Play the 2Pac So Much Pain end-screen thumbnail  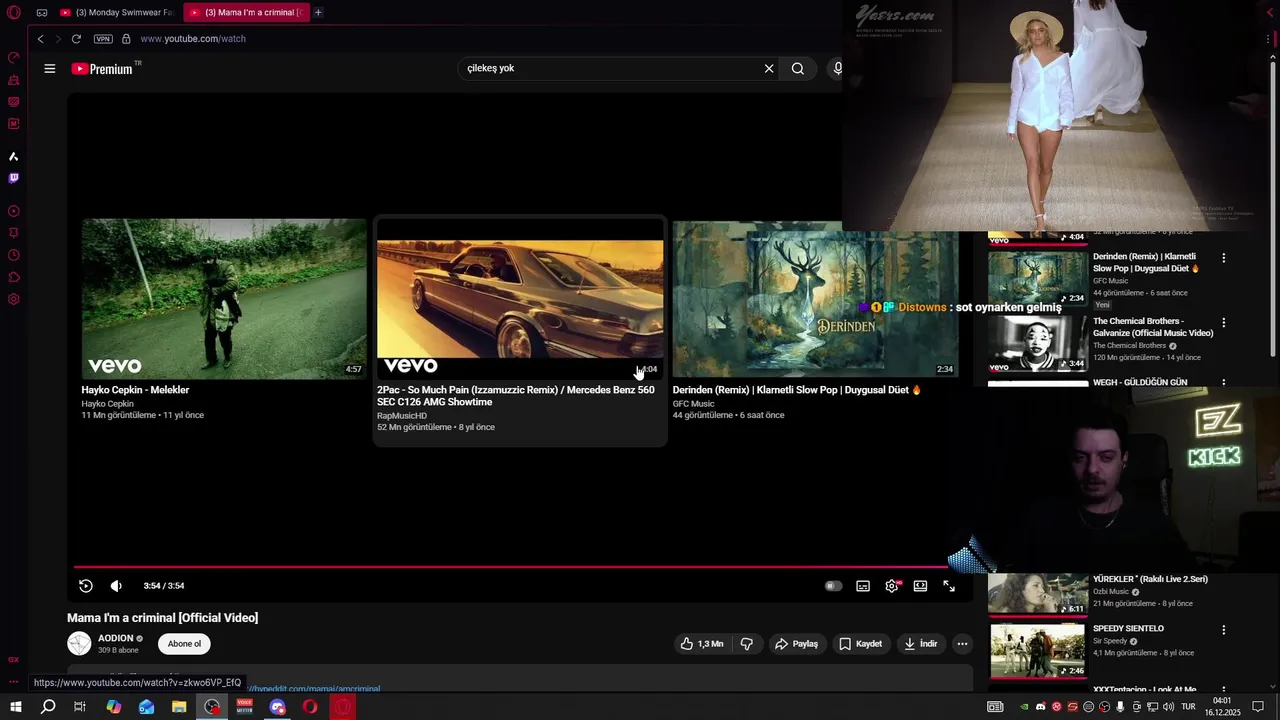click(520, 299)
